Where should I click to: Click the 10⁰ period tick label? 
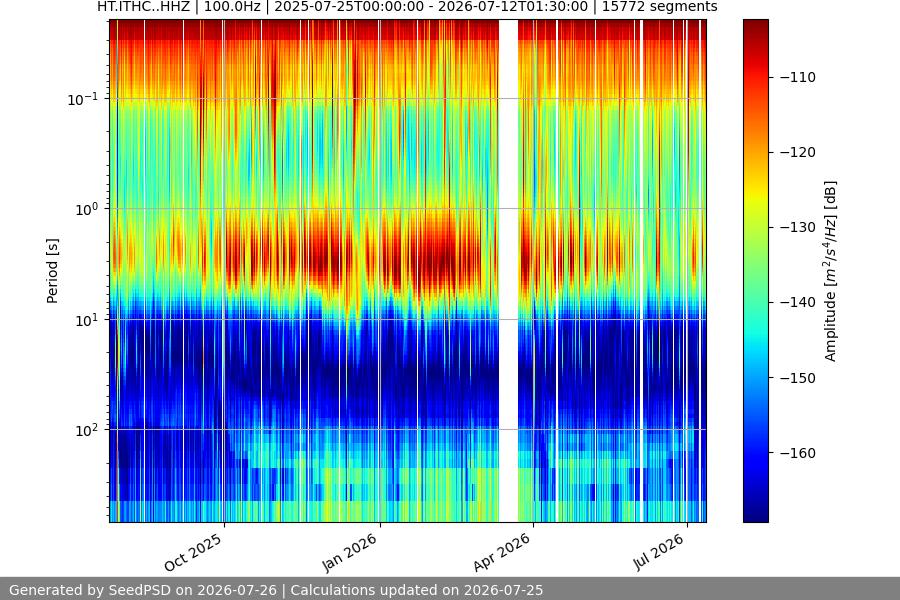[87, 210]
